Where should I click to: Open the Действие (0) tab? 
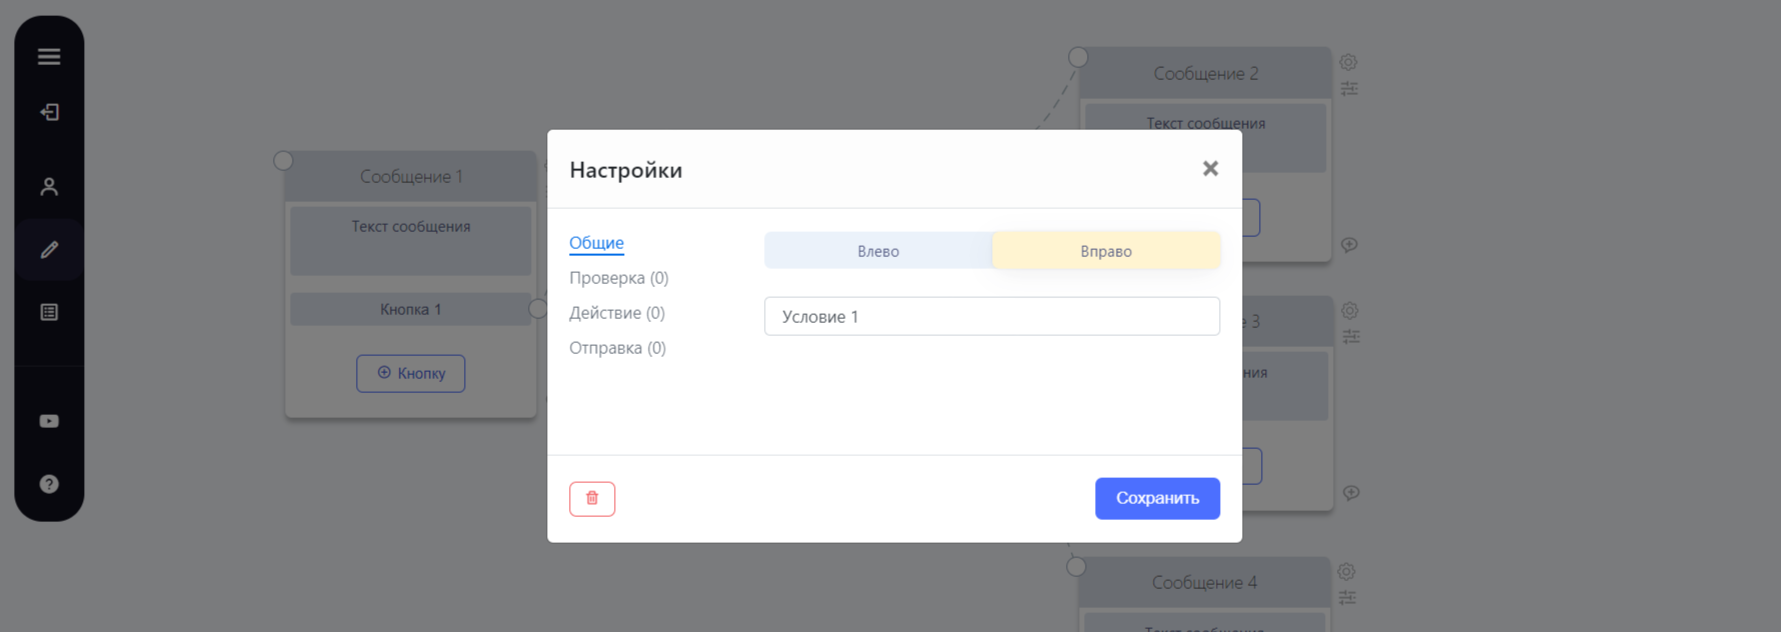[x=617, y=313]
